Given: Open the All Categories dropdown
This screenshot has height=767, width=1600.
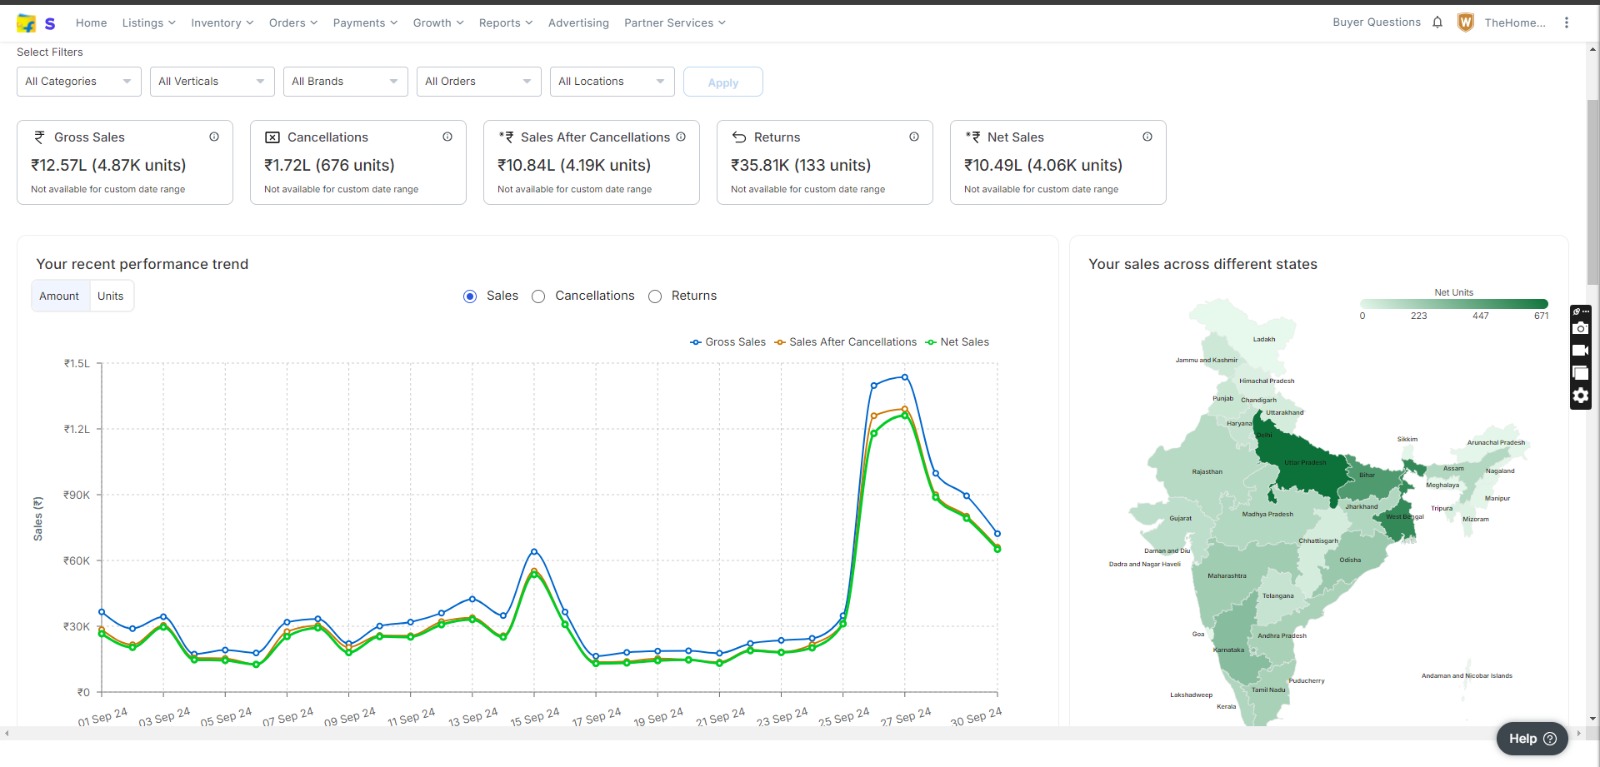Looking at the screenshot, I should (79, 82).
